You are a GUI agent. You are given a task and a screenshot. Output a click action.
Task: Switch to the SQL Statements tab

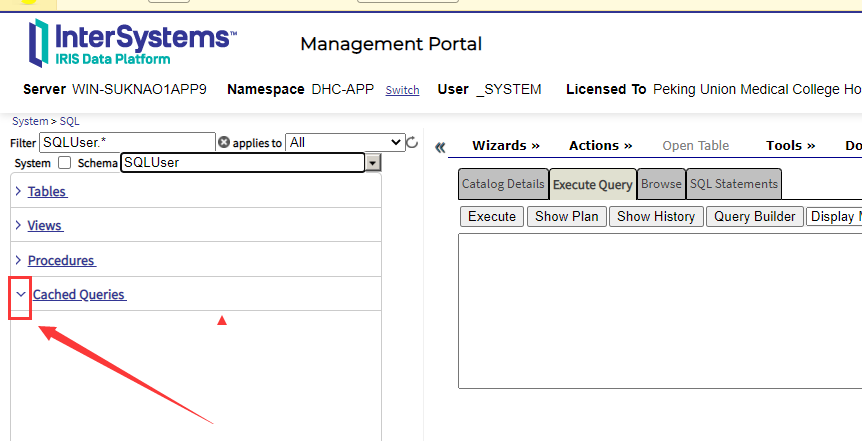point(733,184)
